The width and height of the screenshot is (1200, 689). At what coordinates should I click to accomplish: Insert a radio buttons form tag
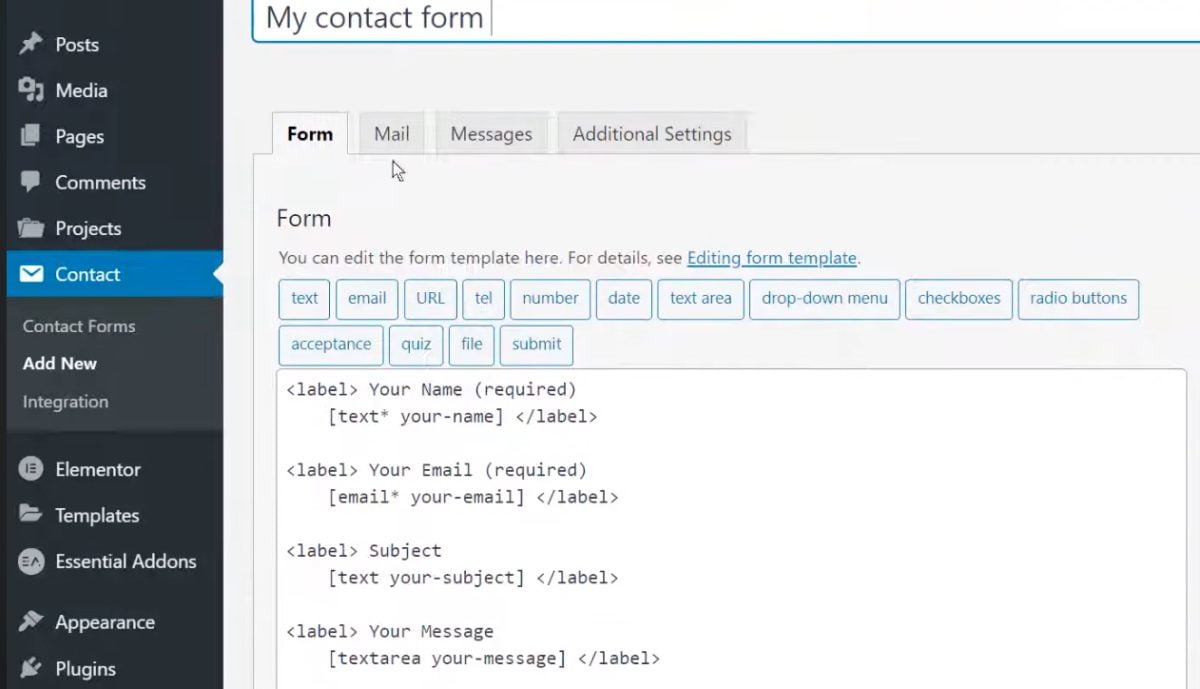(1078, 298)
